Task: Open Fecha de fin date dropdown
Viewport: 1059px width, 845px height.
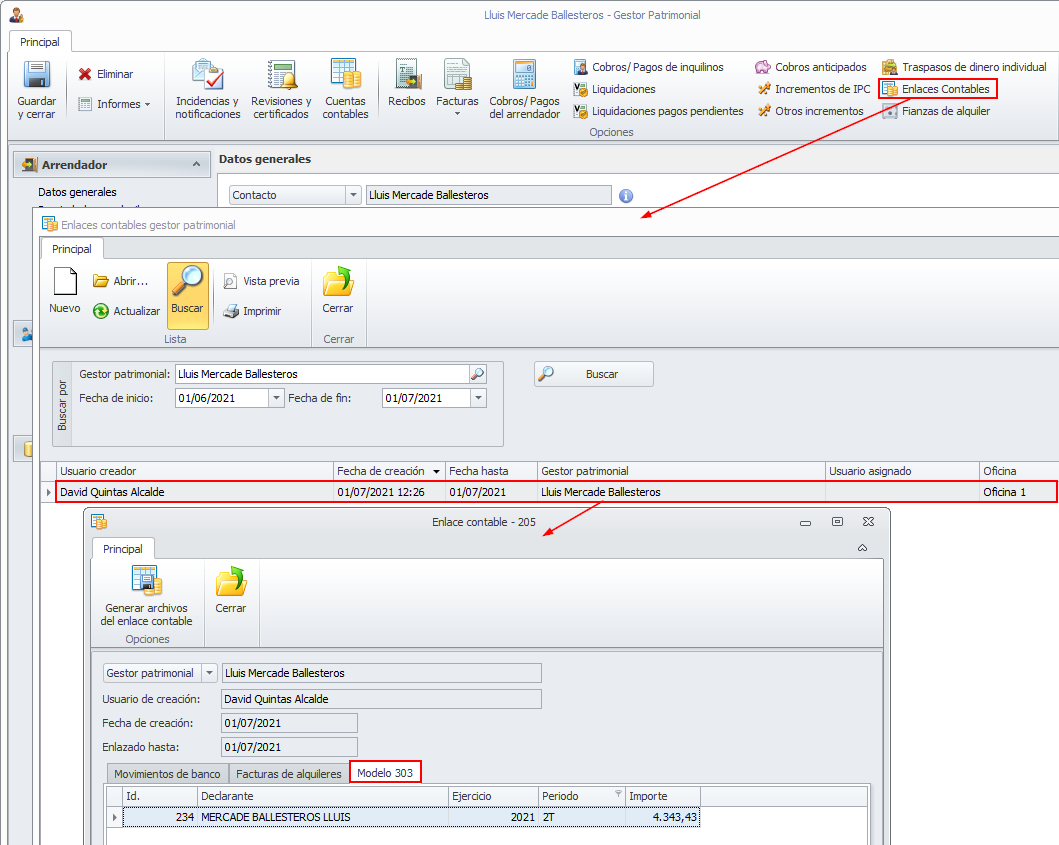Action: (x=478, y=399)
